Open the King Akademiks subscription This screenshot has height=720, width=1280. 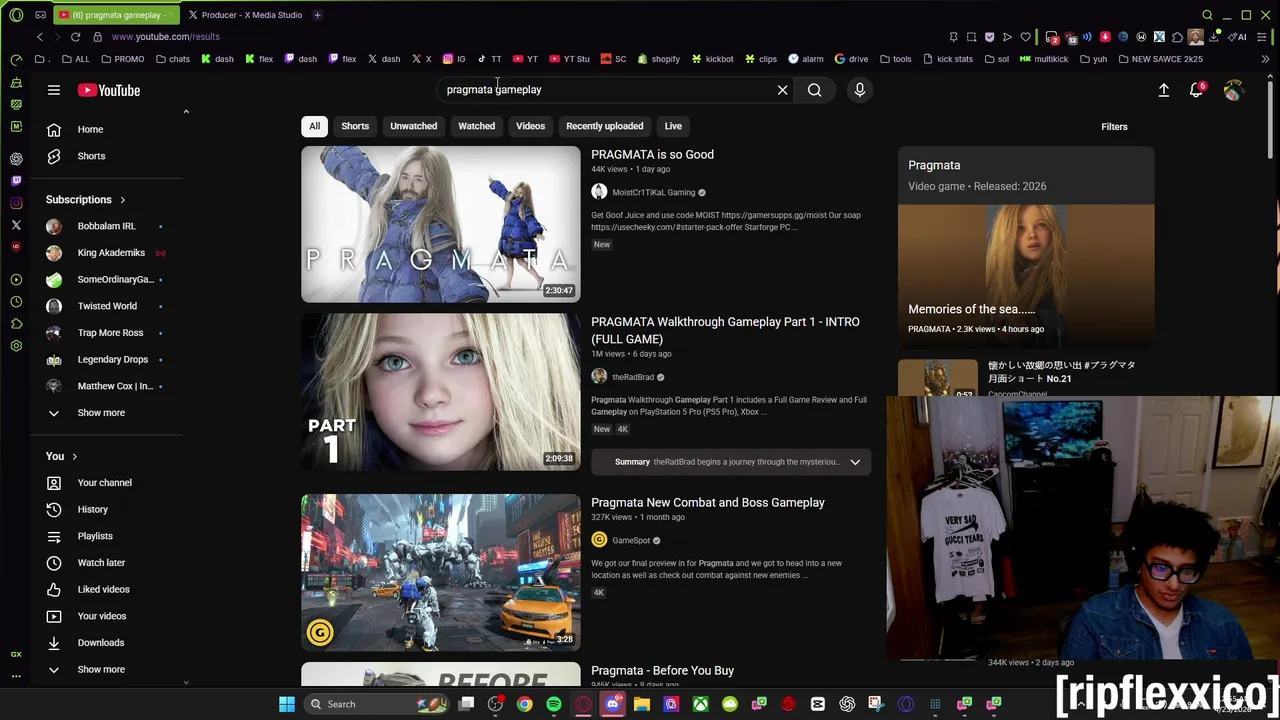[111, 253]
